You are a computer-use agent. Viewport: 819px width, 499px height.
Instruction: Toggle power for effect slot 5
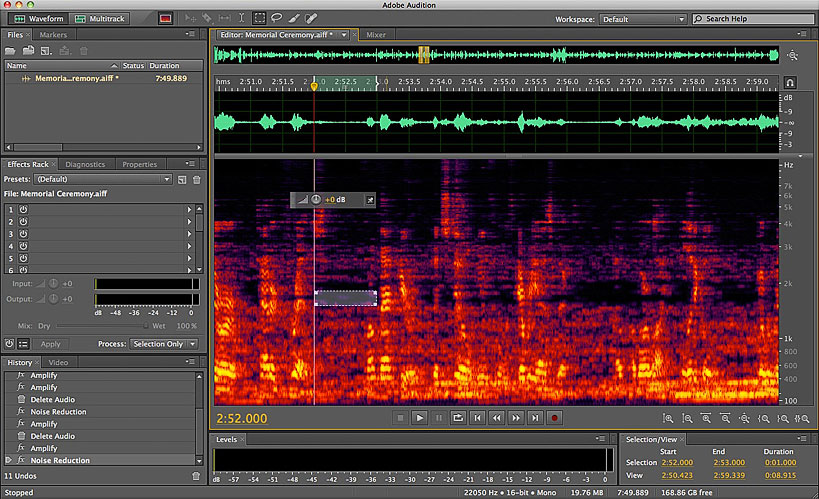(23, 258)
